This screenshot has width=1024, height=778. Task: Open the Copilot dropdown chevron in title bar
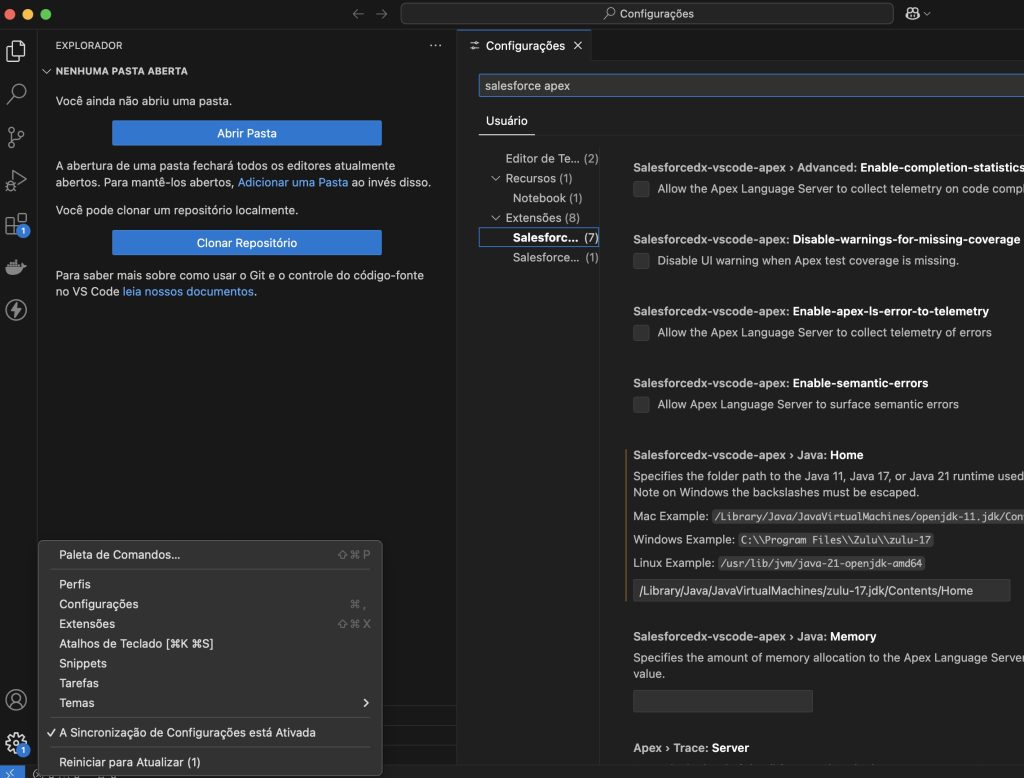[927, 14]
